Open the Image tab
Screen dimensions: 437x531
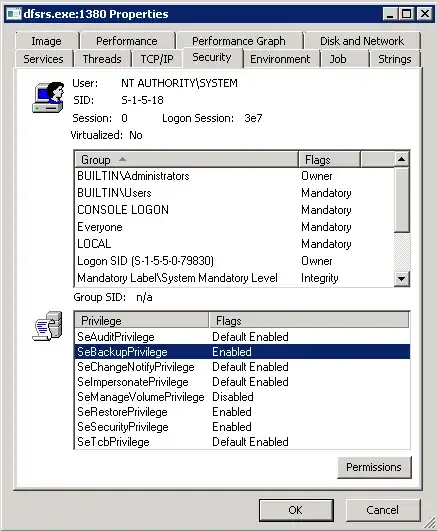coord(47,41)
